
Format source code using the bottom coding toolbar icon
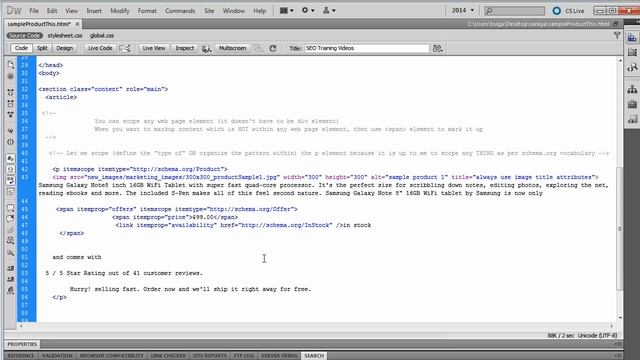[x=11, y=291]
